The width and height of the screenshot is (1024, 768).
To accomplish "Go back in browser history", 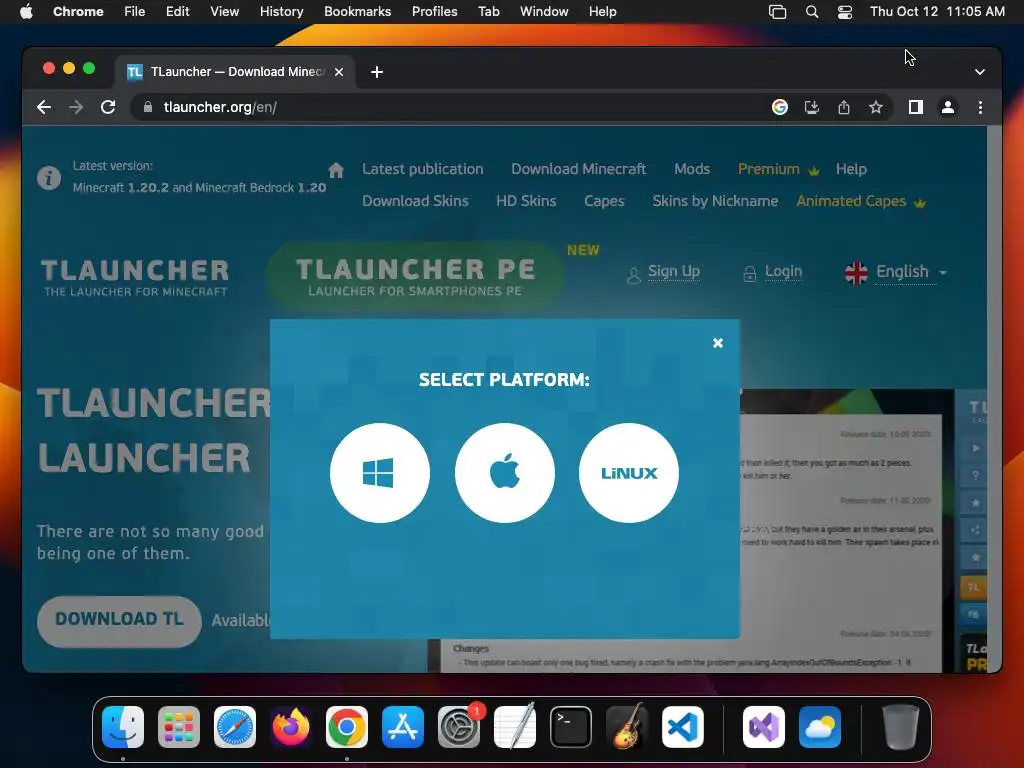I will [x=44, y=107].
